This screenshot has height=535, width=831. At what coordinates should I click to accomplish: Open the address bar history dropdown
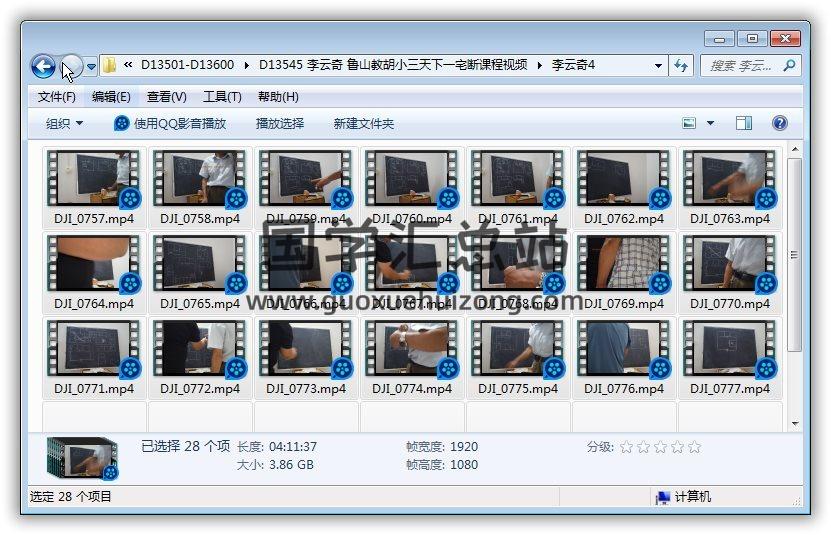658,66
